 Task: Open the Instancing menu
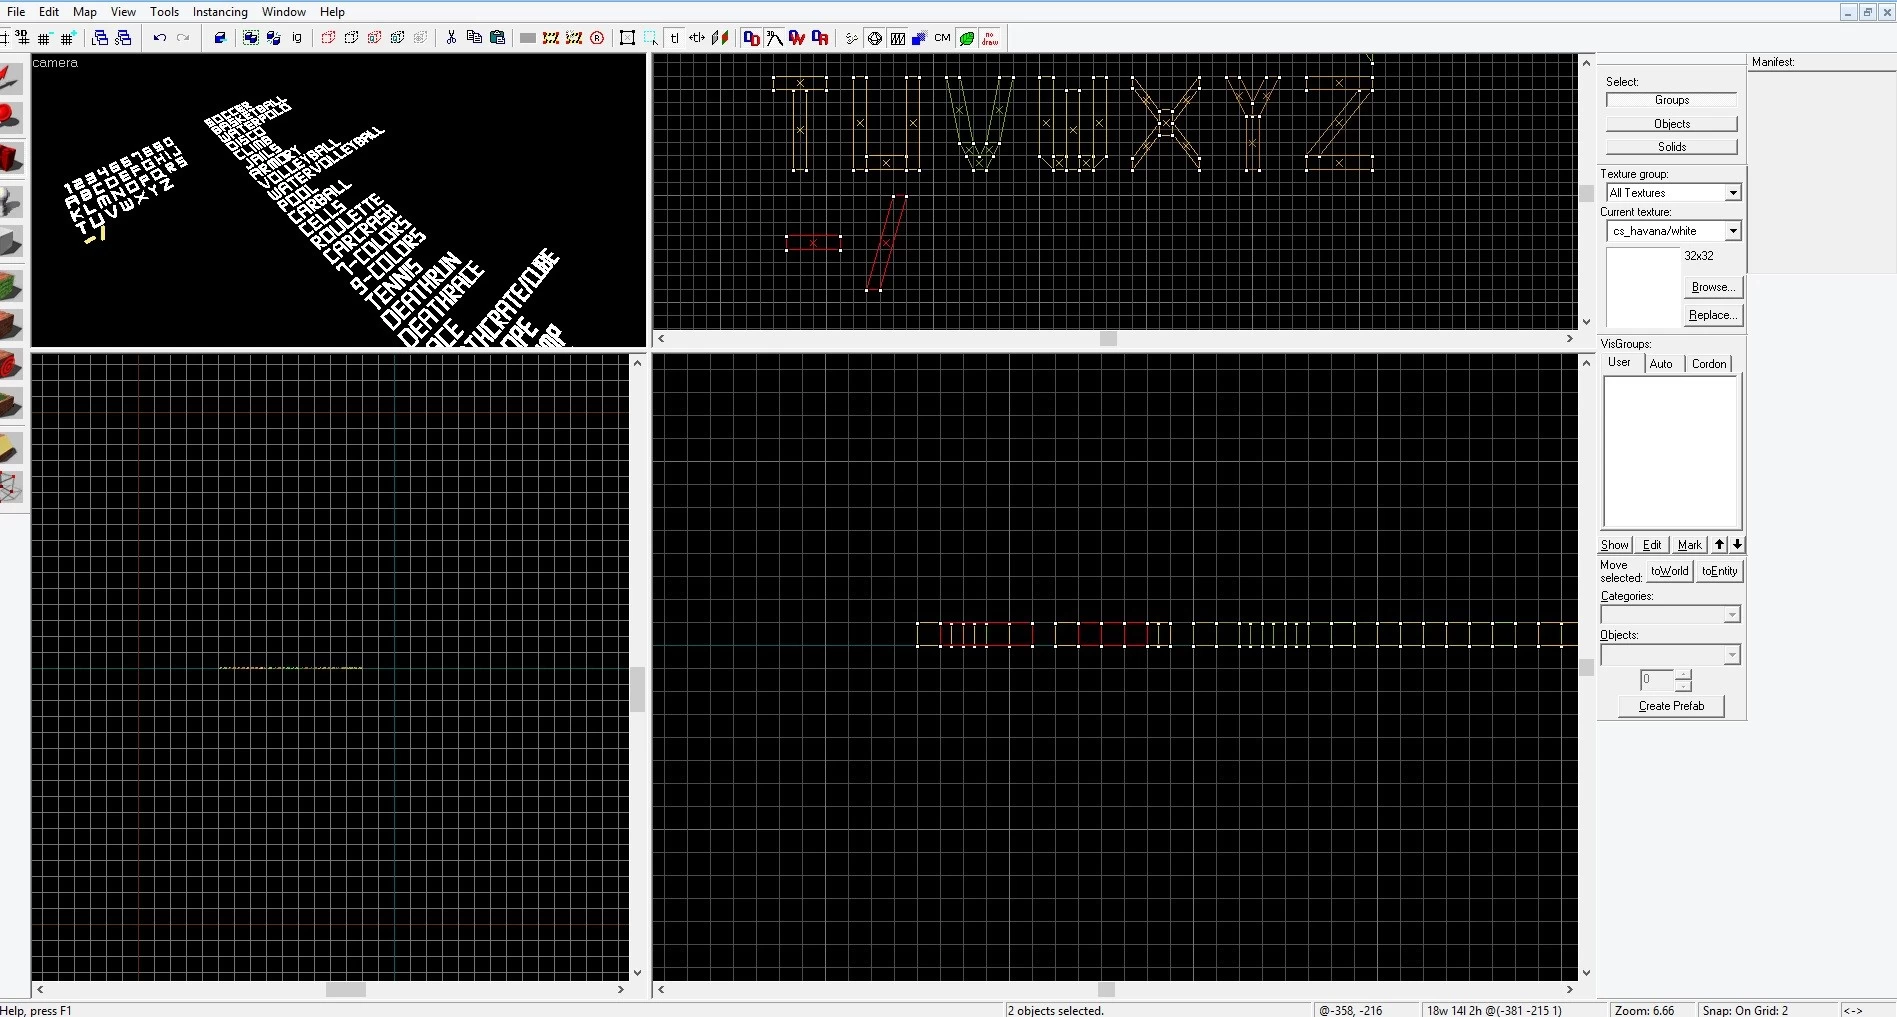click(x=220, y=12)
